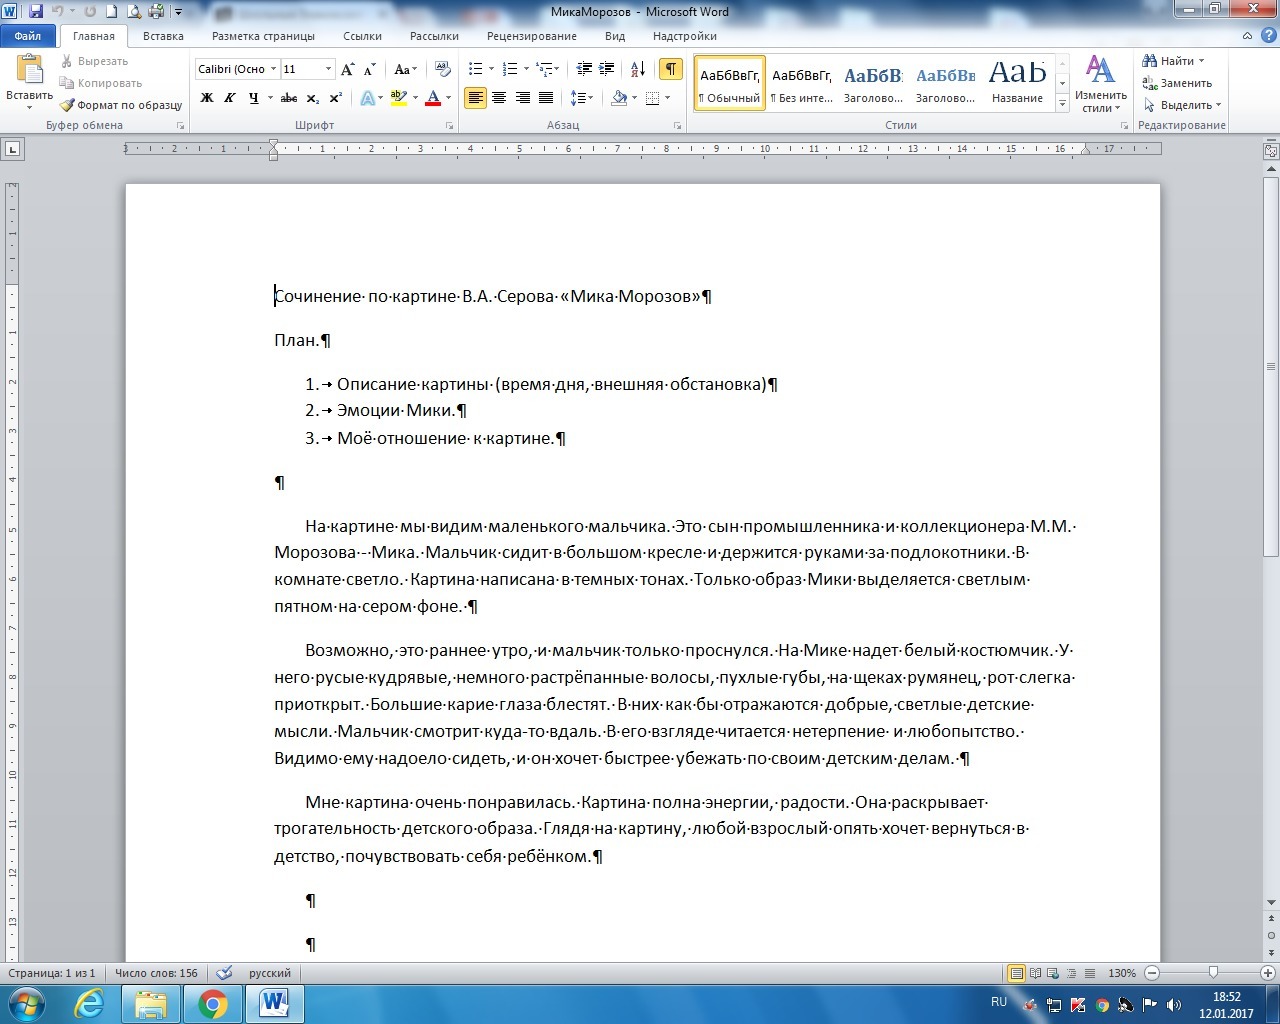Click spell check icon in status bar
The image size is (1280, 1024).
pos(225,973)
